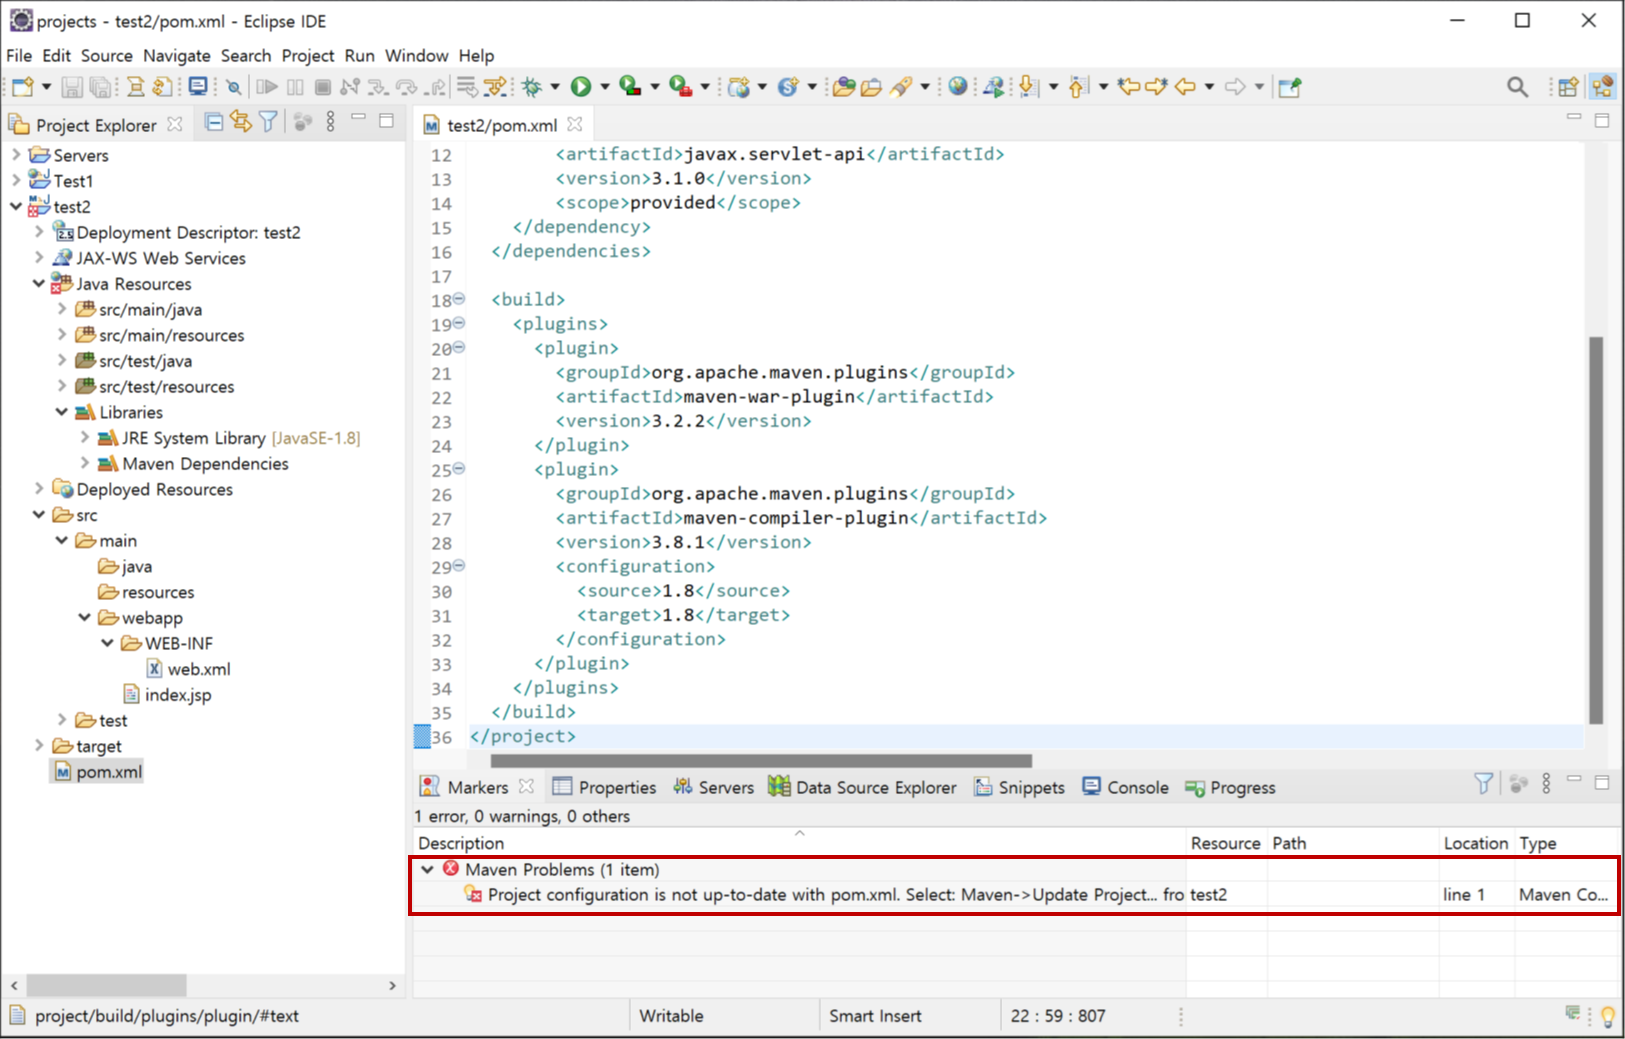This screenshot has height=1039, width=1625.
Task: Open the Project Explorer filter funnel icon
Action: point(268,122)
